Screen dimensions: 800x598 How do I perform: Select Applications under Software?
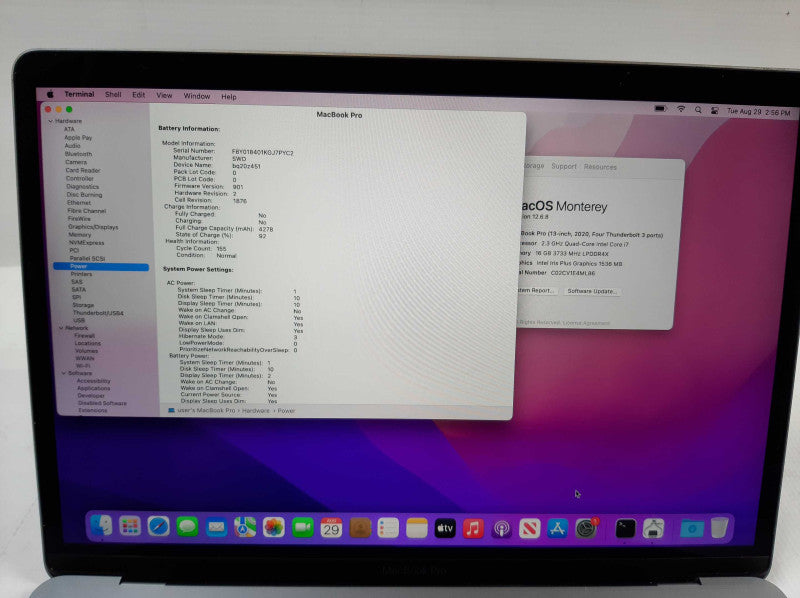pyautogui.click(x=93, y=388)
